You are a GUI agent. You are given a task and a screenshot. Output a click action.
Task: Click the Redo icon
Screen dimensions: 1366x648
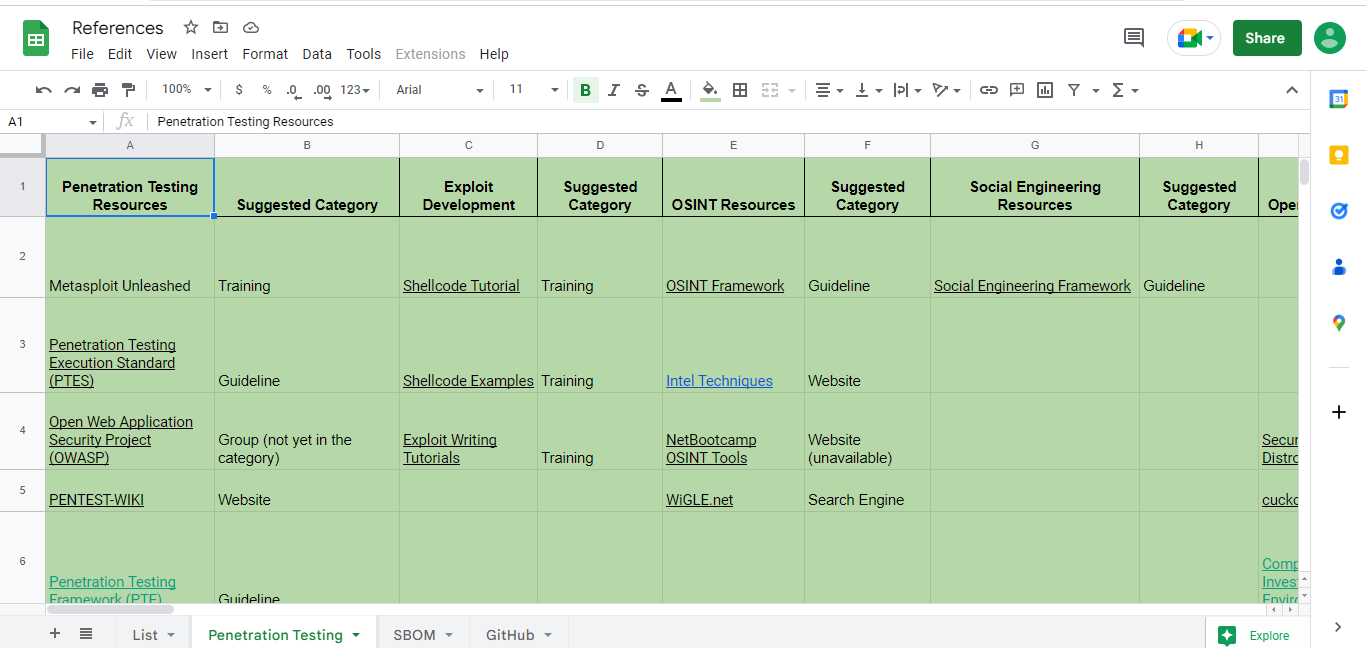pos(72,90)
